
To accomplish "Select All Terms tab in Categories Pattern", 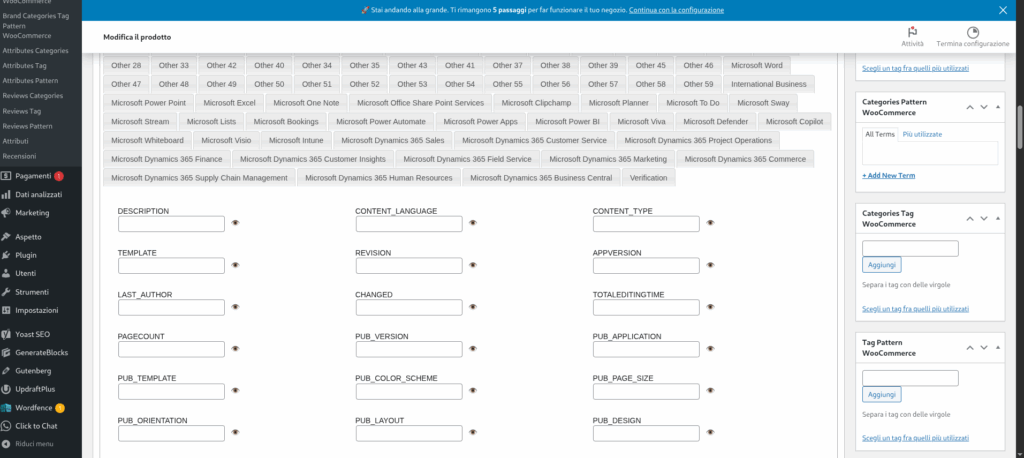I will 880,134.
